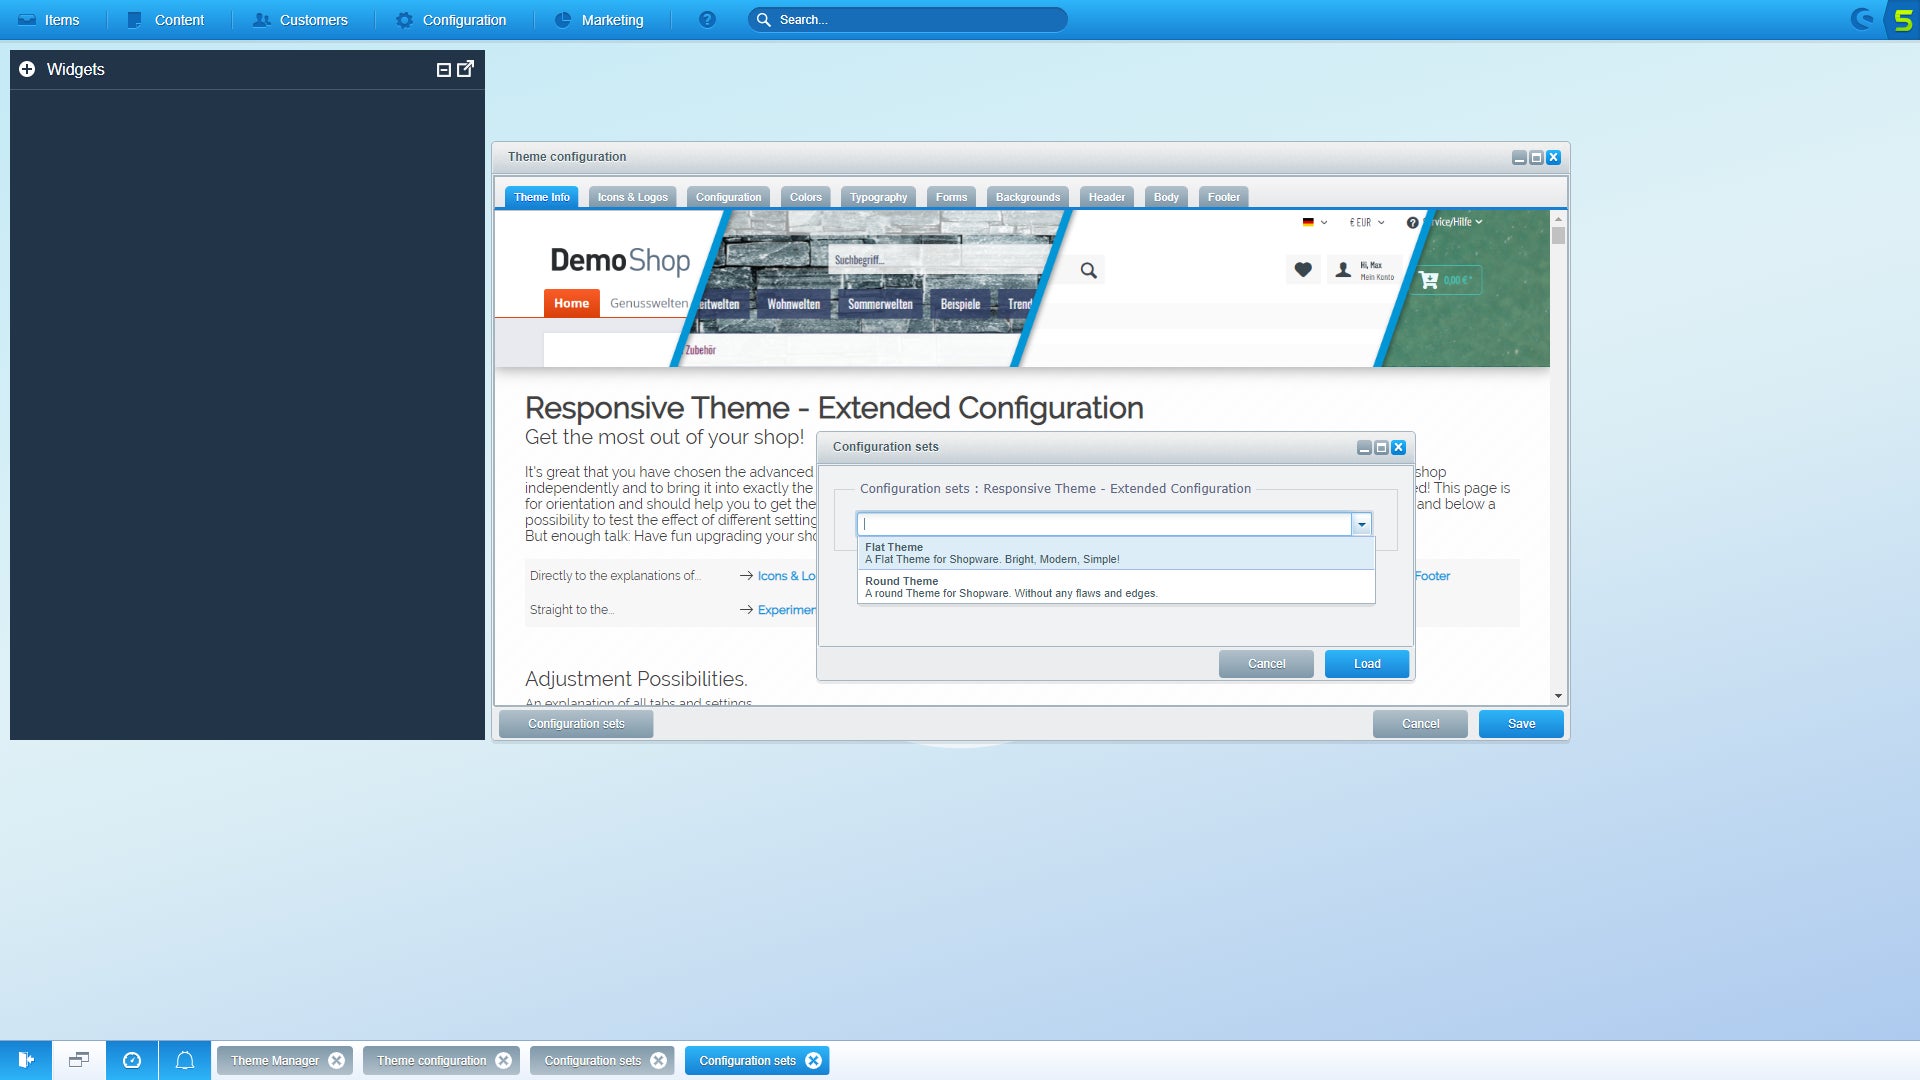Expand the configuration sets combo box arrow
The image size is (1920, 1080).
tap(1361, 524)
